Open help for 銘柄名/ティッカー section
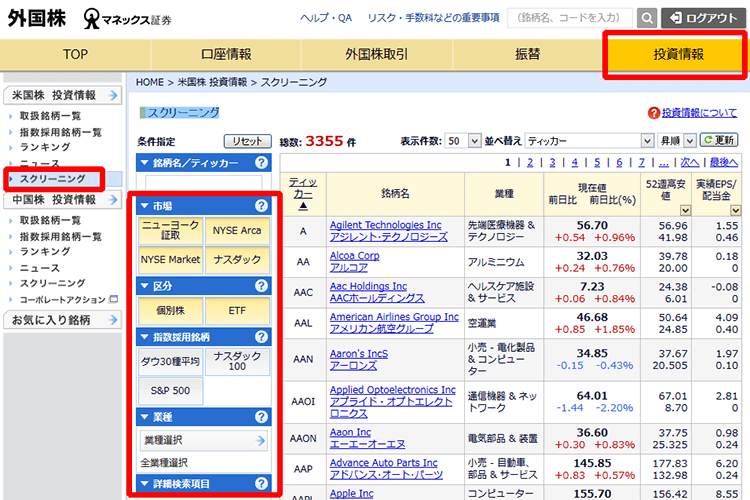The height and width of the screenshot is (500, 750). click(x=261, y=163)
